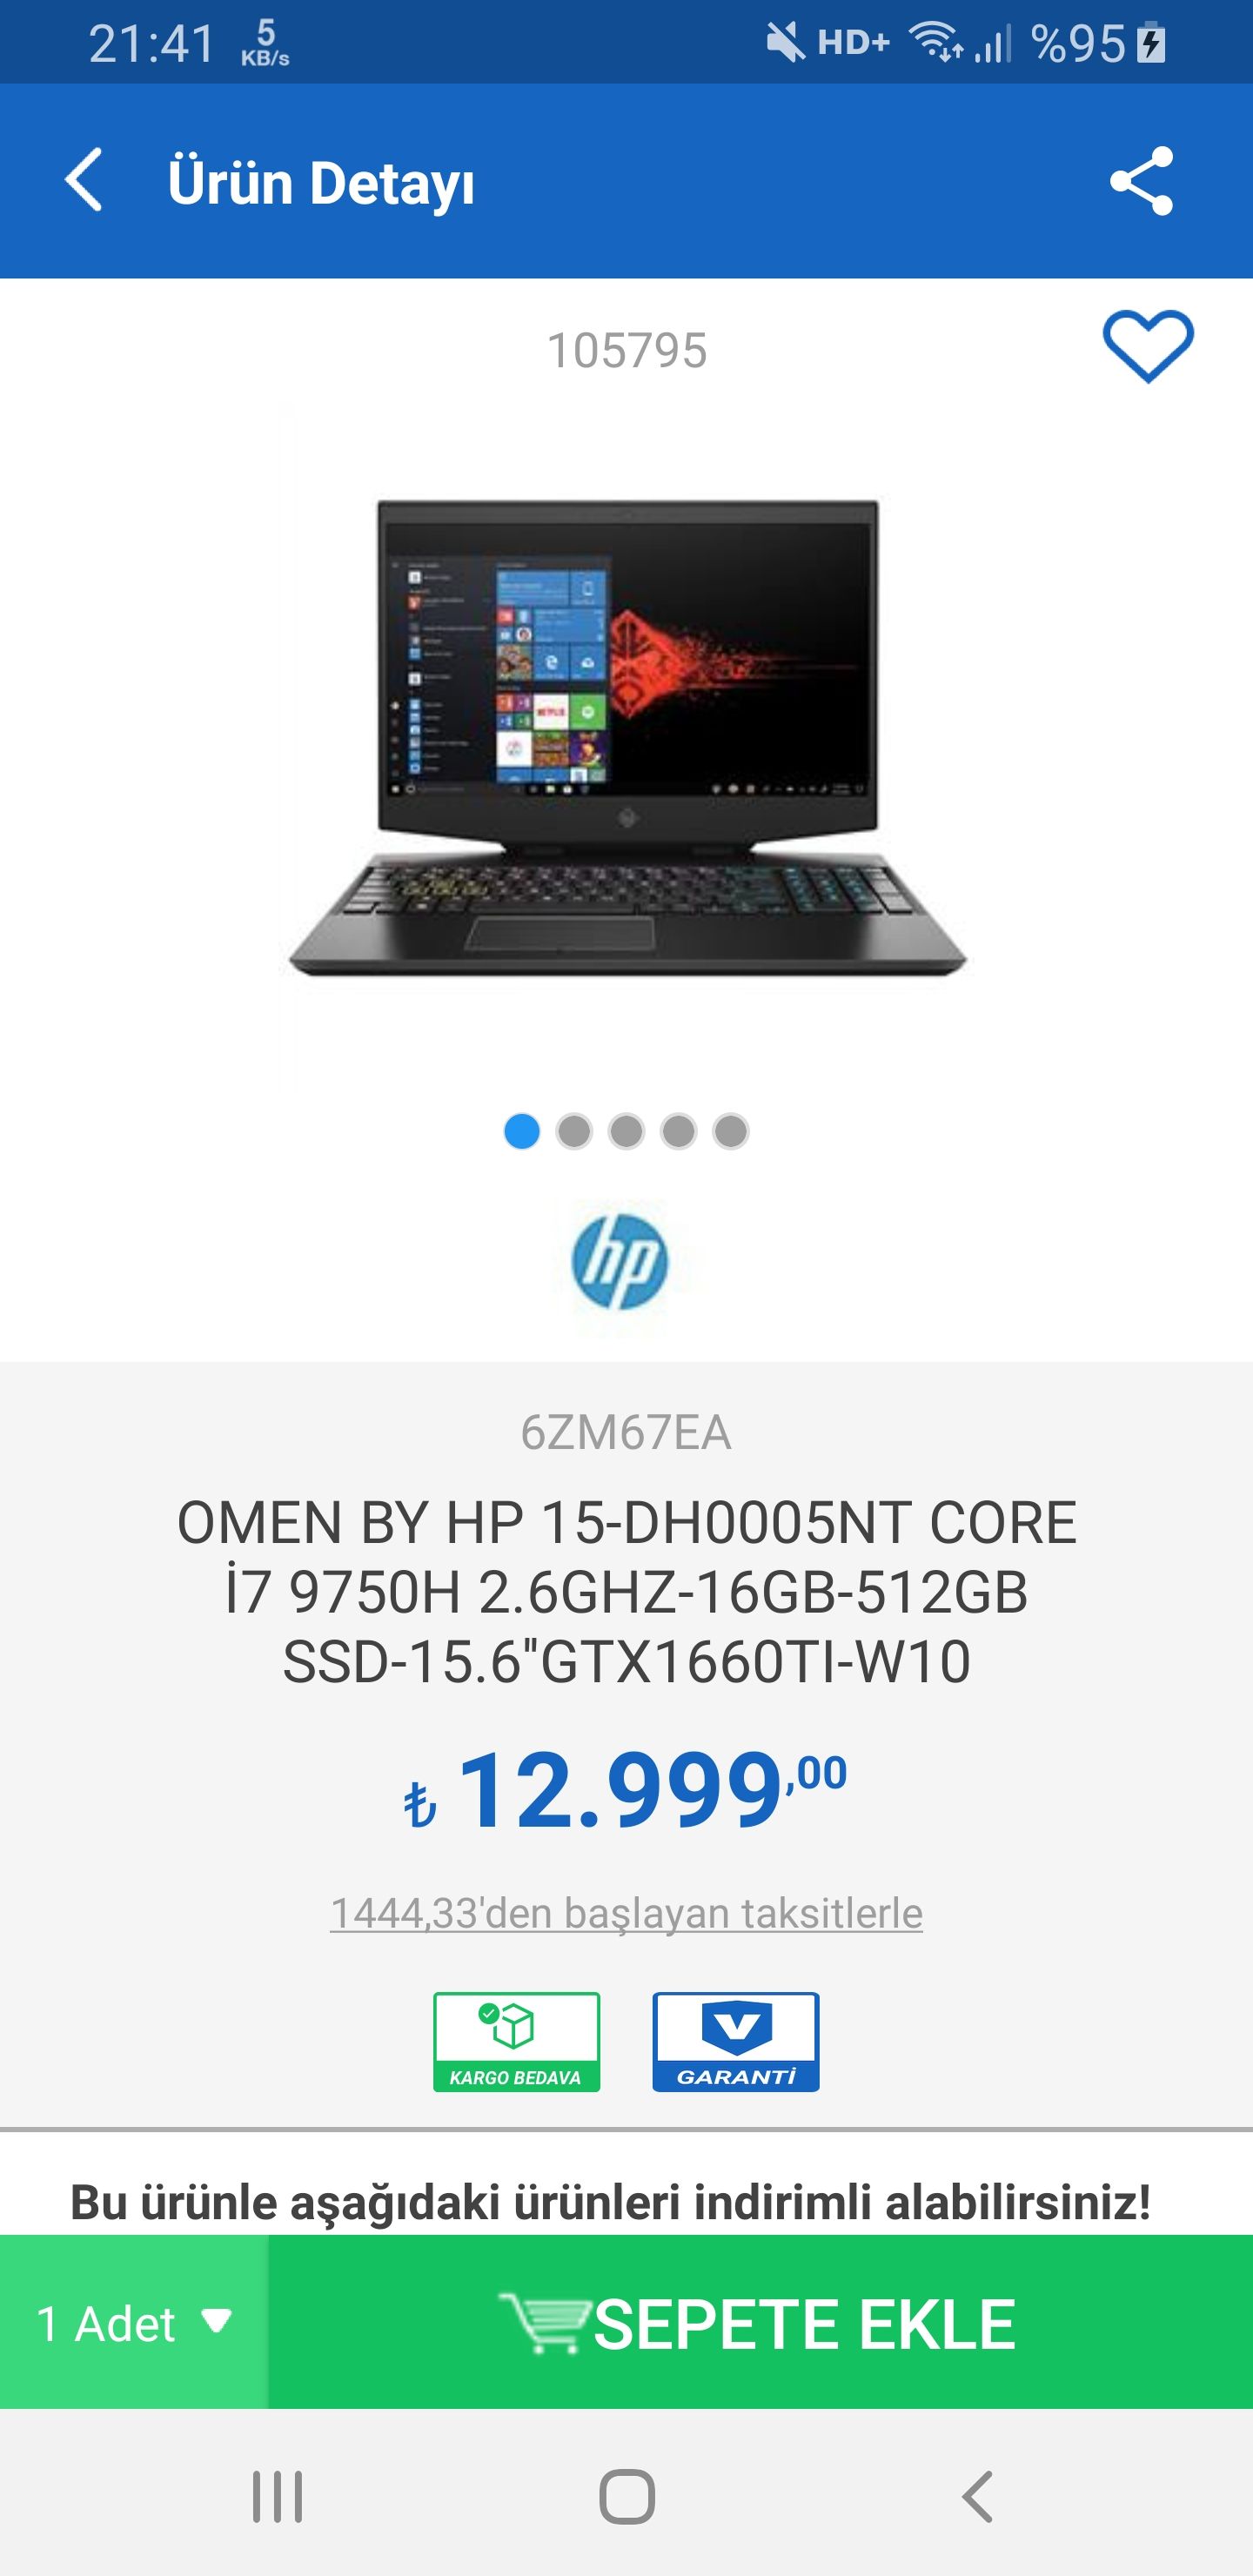Open the 1 Adet quantity dropdown
The image size is (1253, 2576).
click(134, 2322)
